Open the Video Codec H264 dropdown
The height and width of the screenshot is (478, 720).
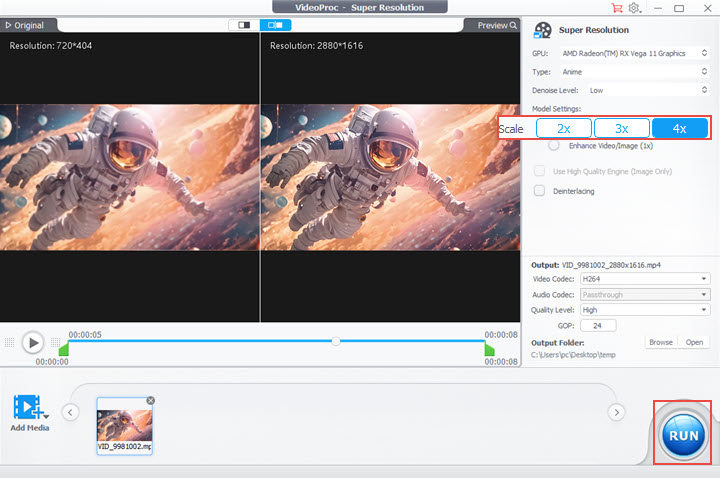pos(645,279)
